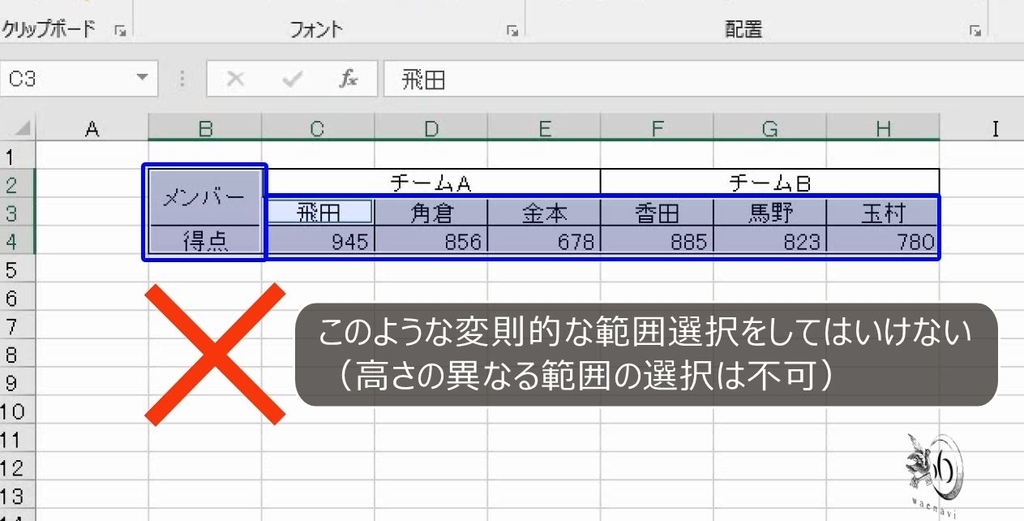Select the cell containing 金本
This screenshot has width=1024, height=521.
544,212
